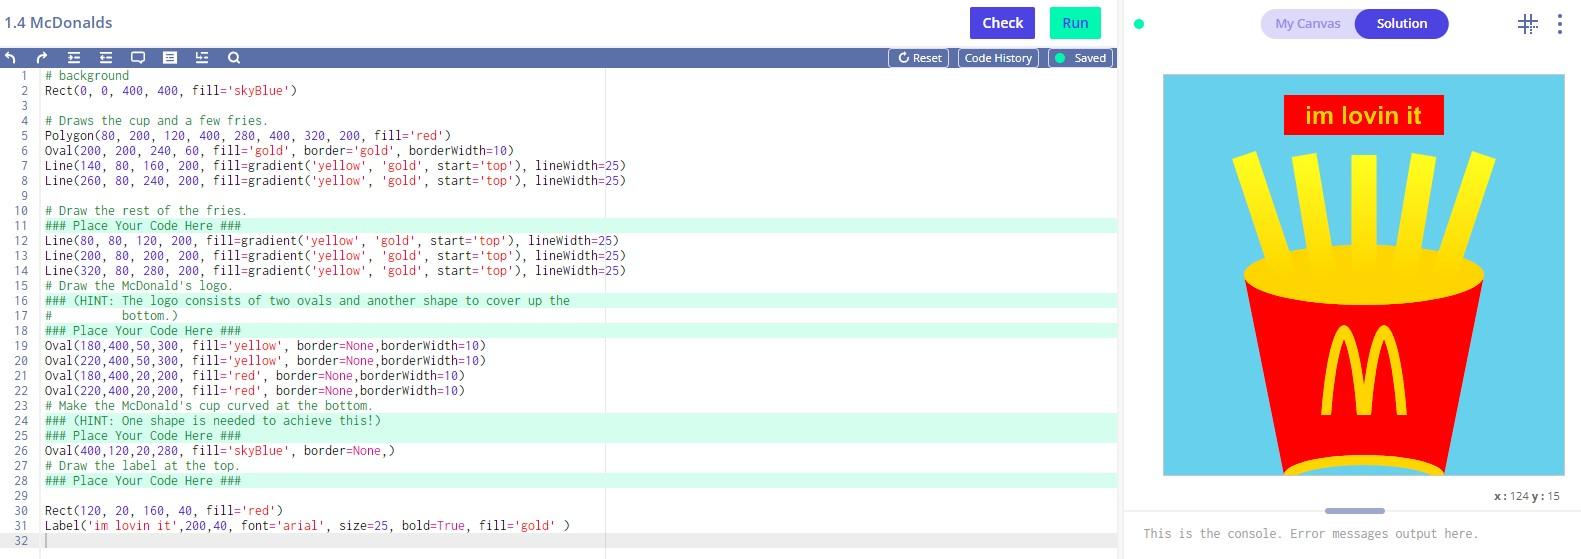Click the Check button

[x=1002, y=23]
